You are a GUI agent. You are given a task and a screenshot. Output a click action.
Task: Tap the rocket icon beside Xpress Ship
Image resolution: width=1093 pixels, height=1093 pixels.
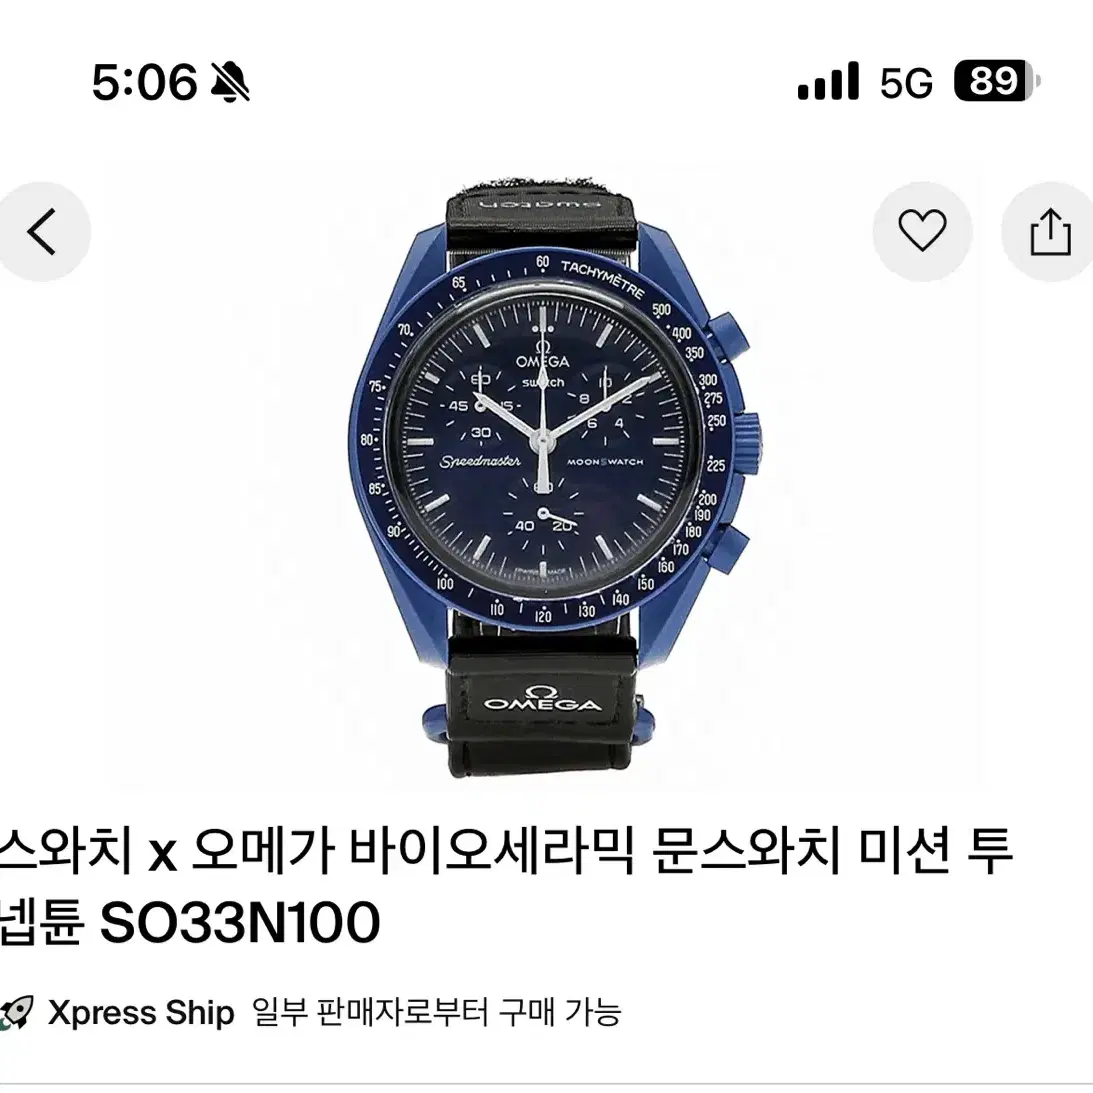15,1012
